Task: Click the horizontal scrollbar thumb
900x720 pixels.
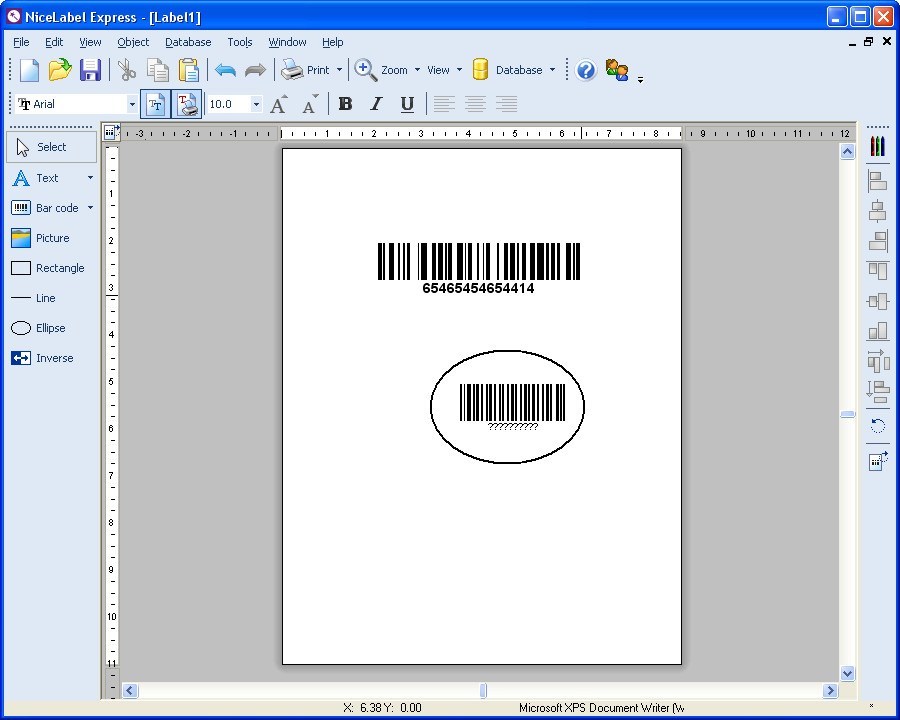Action: pos(483,690)
